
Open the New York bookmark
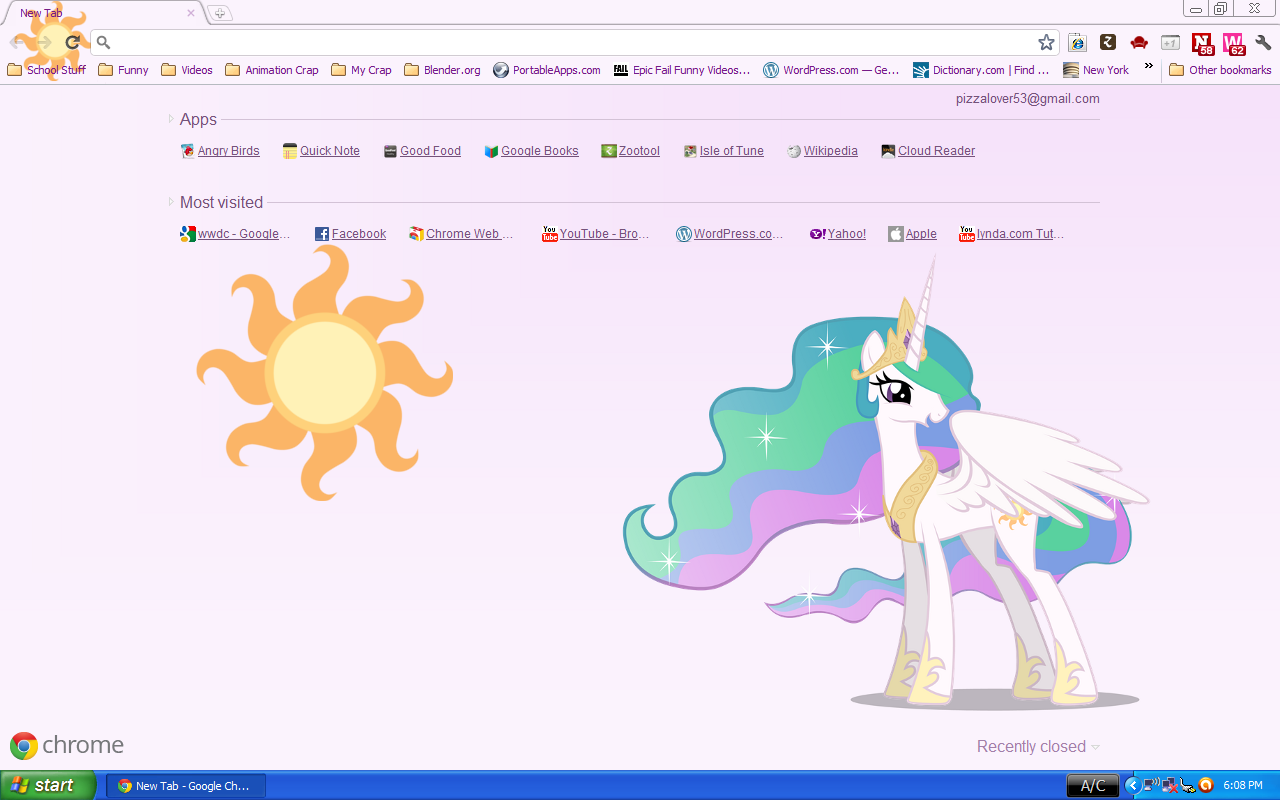tap(1096, 70)
